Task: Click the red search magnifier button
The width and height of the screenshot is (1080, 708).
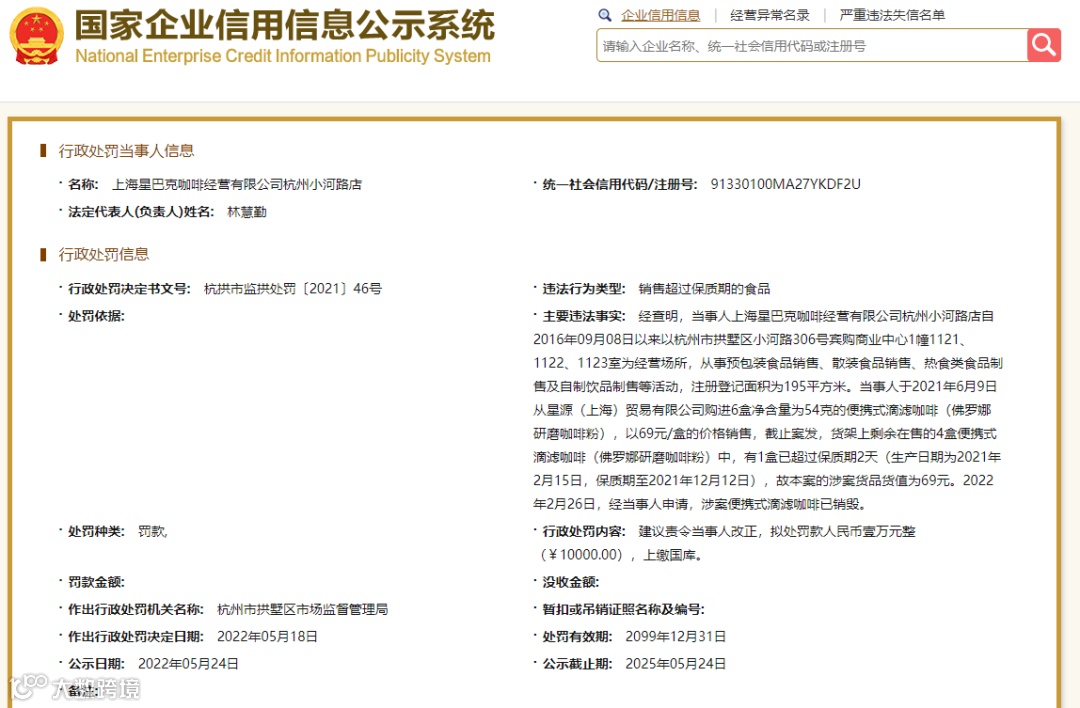Action: [1043, 45]
